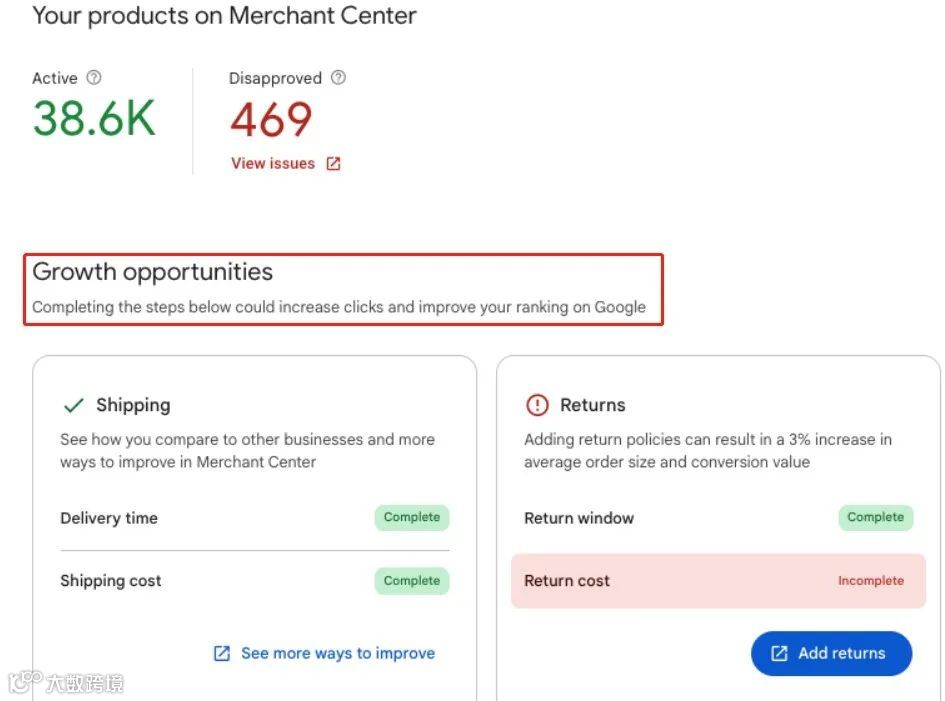The width and height of the screenshot is (945, 701).
Task: Select the Shipping cost row label
Action: click(111, 581)
